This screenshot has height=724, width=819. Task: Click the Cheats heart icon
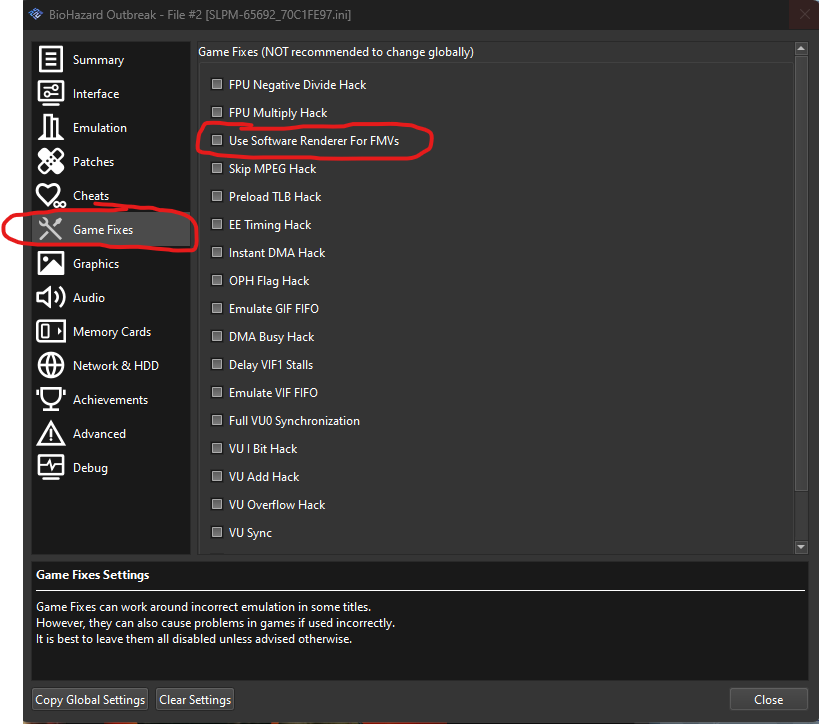click(51, 195)
